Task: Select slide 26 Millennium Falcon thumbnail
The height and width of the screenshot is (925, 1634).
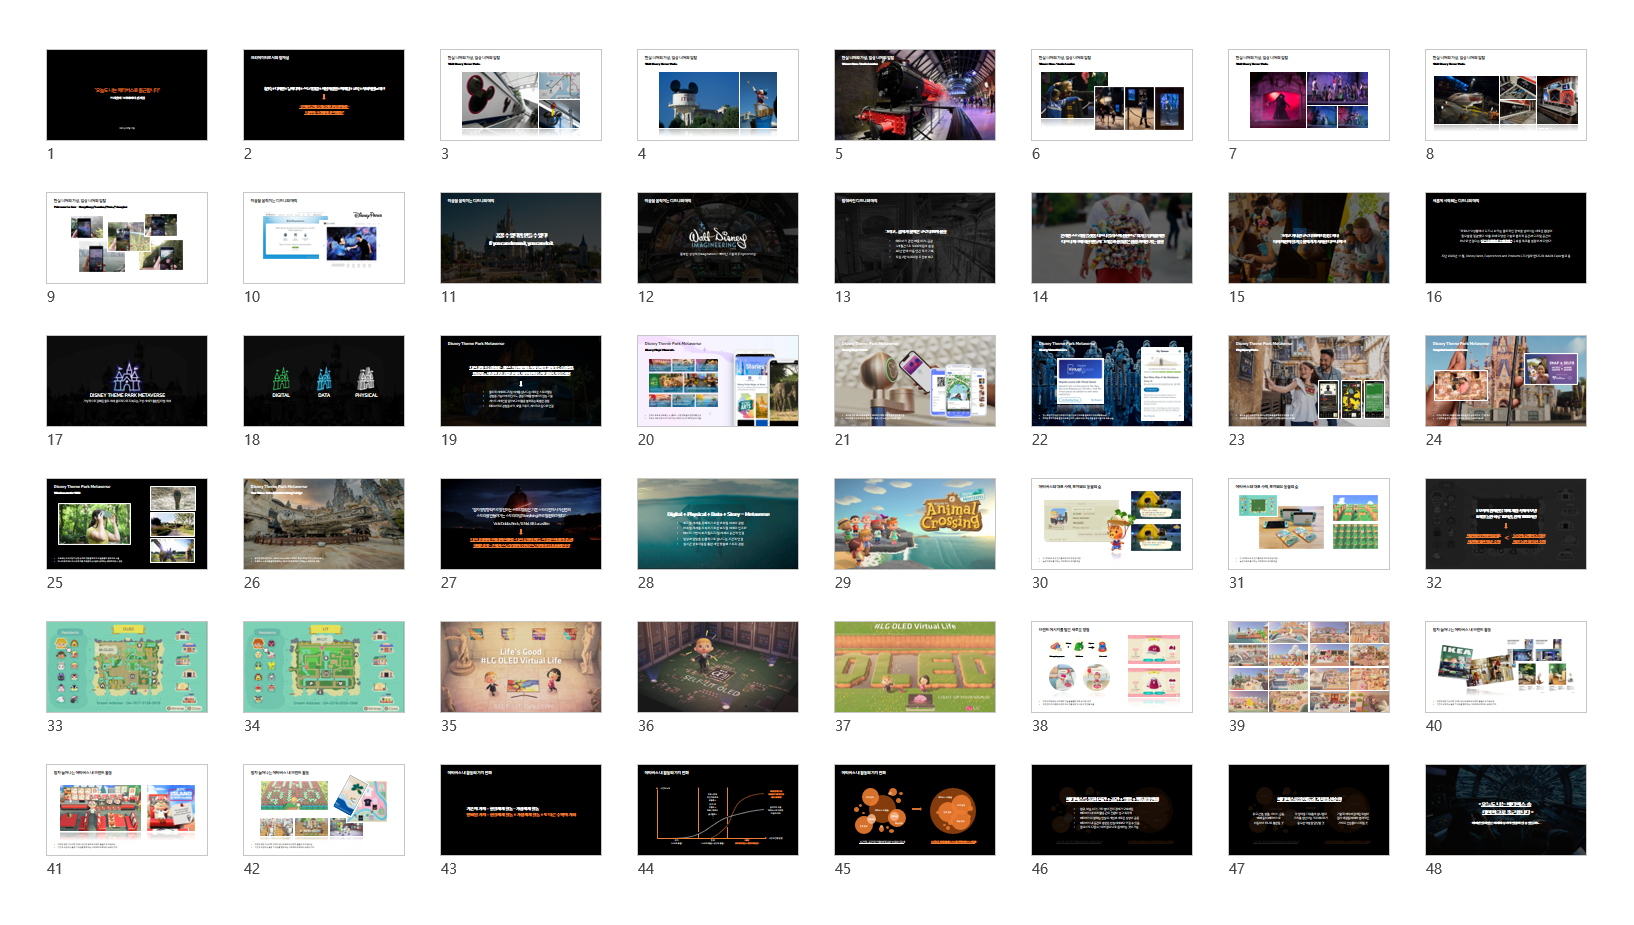Action: 324,524
